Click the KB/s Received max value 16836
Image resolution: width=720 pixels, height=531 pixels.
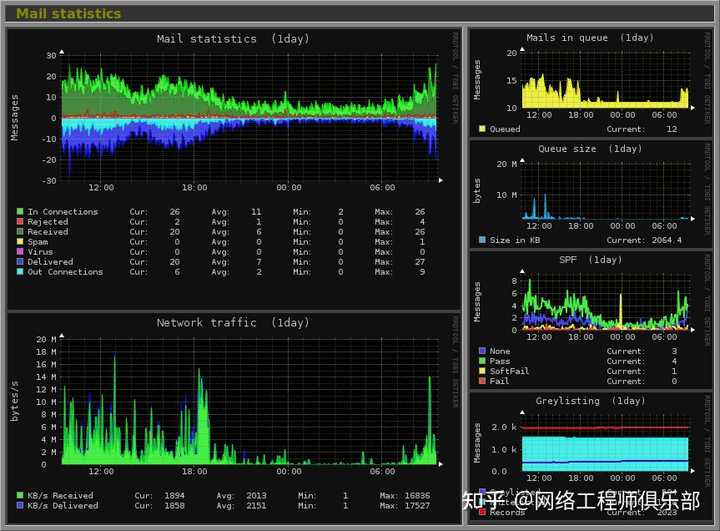(417, 496)
